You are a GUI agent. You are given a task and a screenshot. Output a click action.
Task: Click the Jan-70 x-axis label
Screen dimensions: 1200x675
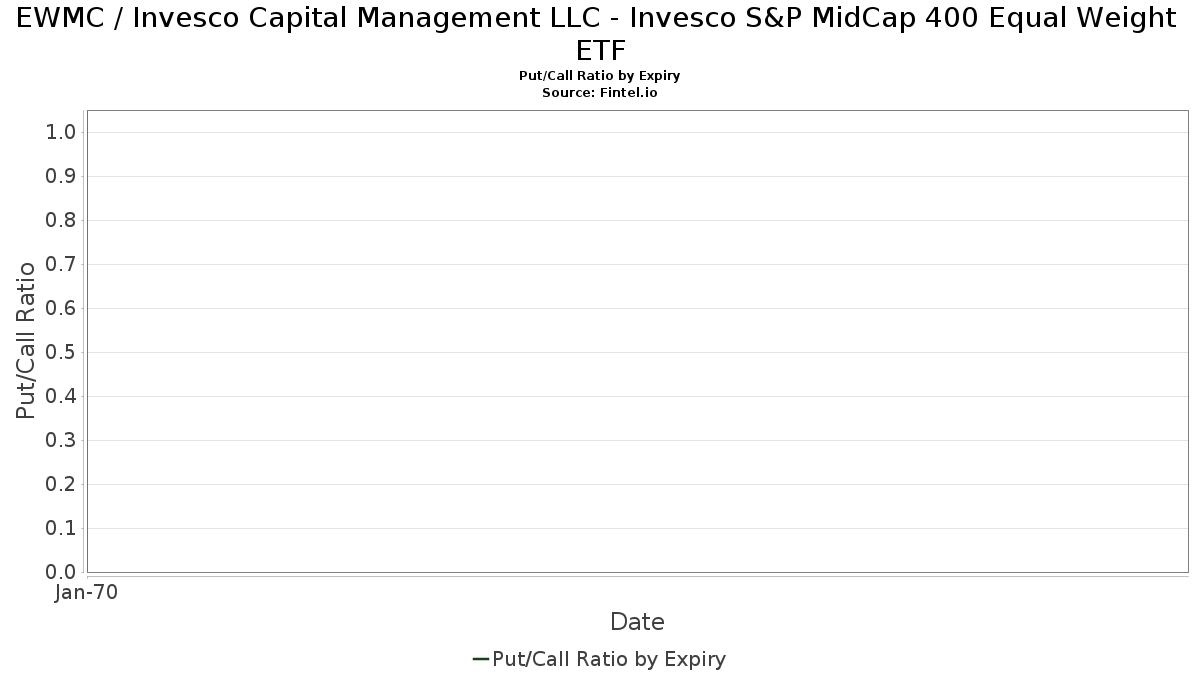[x=87, y=592]
